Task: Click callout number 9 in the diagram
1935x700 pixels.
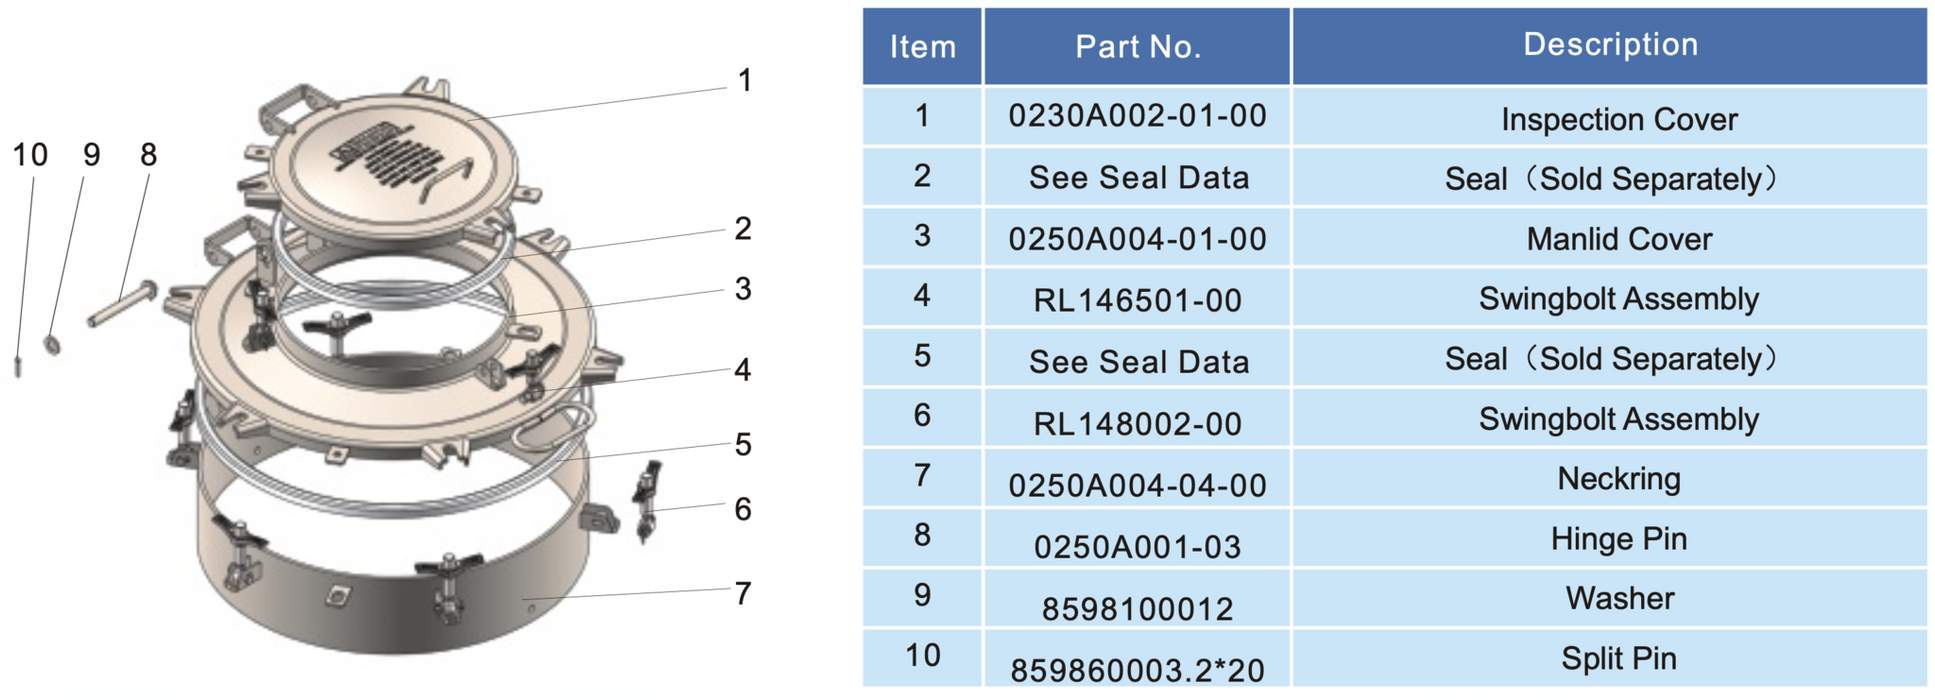Action: point(92,155)
